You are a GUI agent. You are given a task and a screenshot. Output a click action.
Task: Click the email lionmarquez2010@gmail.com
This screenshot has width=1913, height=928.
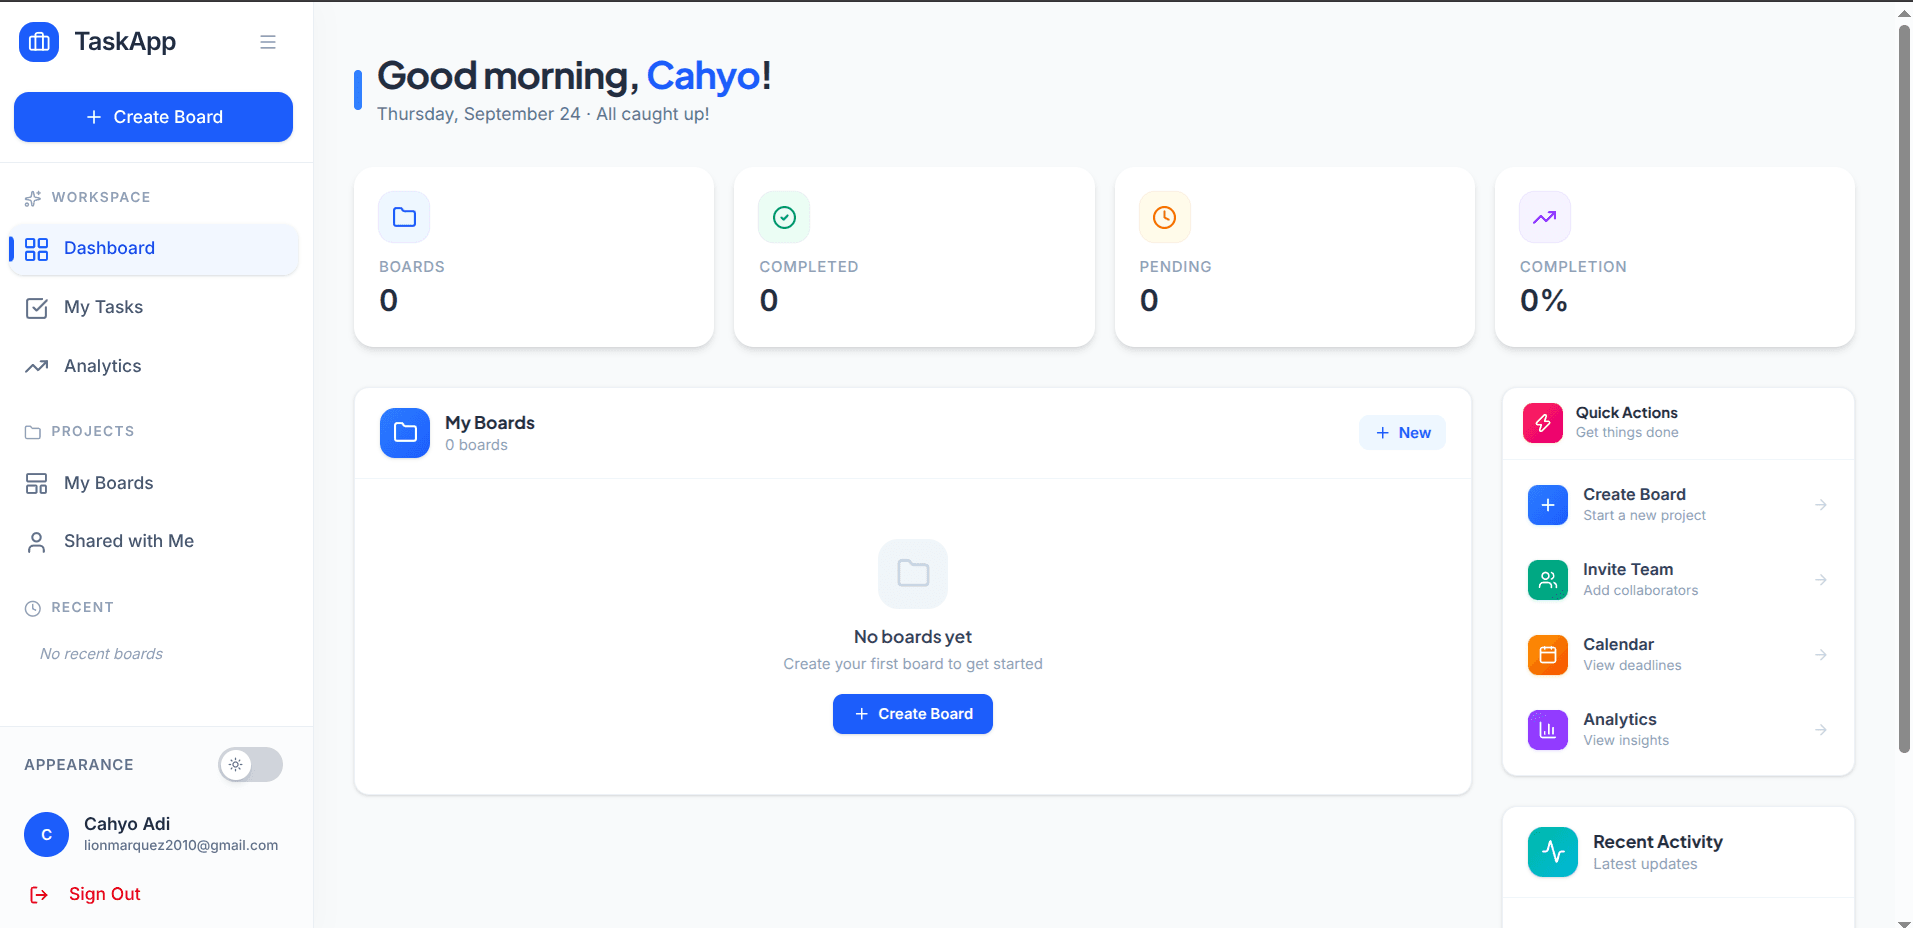181,846
